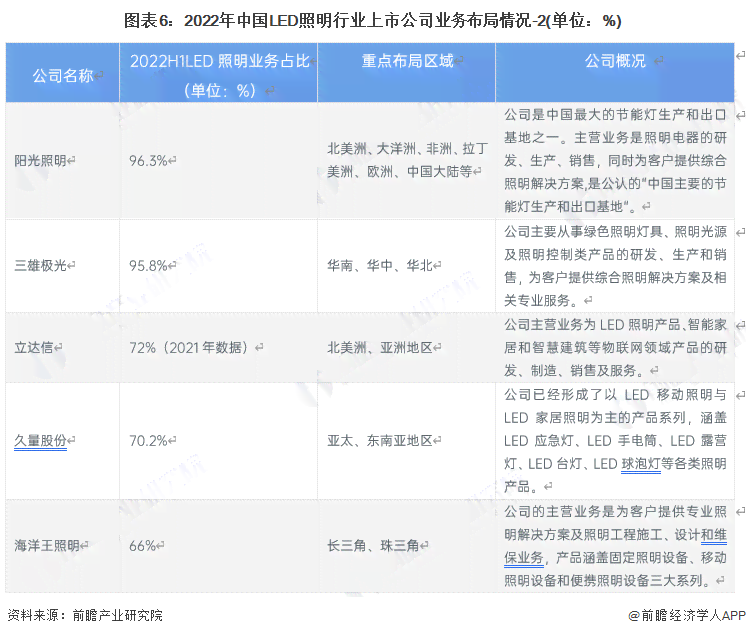Click the 立达信 overview about 智能家居

click(x=615, y=348)
